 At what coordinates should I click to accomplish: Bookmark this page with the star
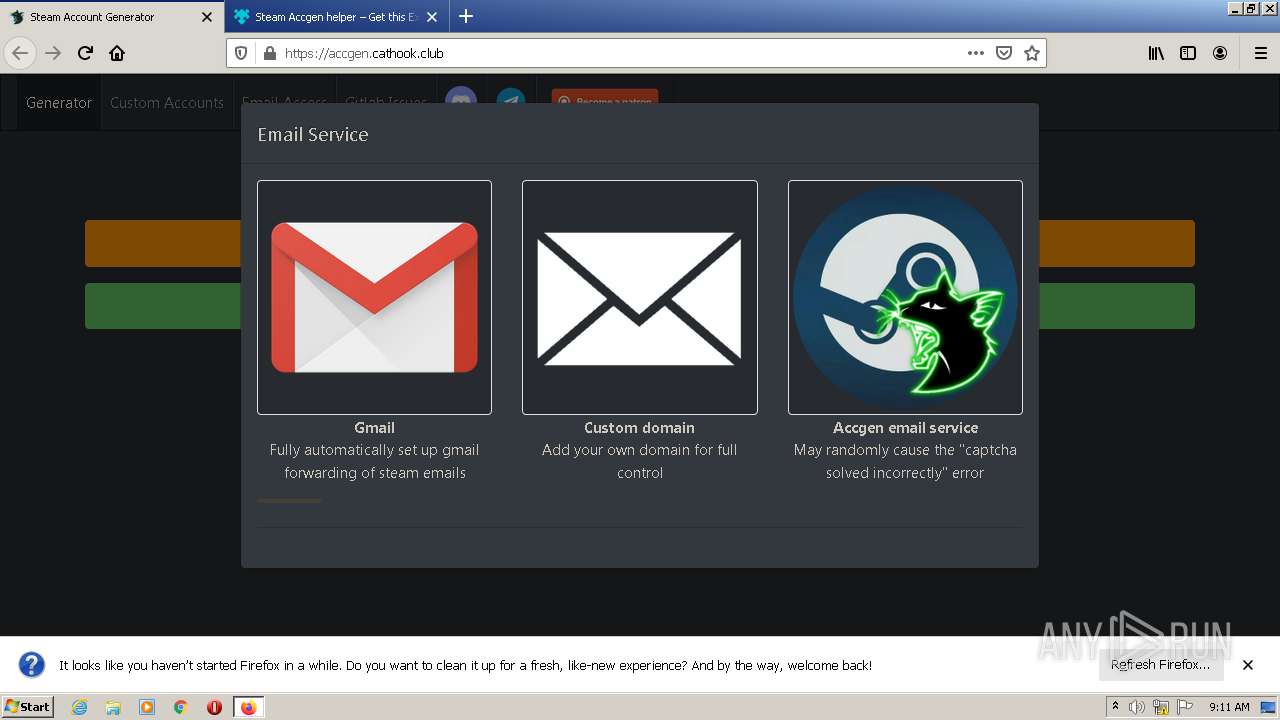(x=1032, y=53)
